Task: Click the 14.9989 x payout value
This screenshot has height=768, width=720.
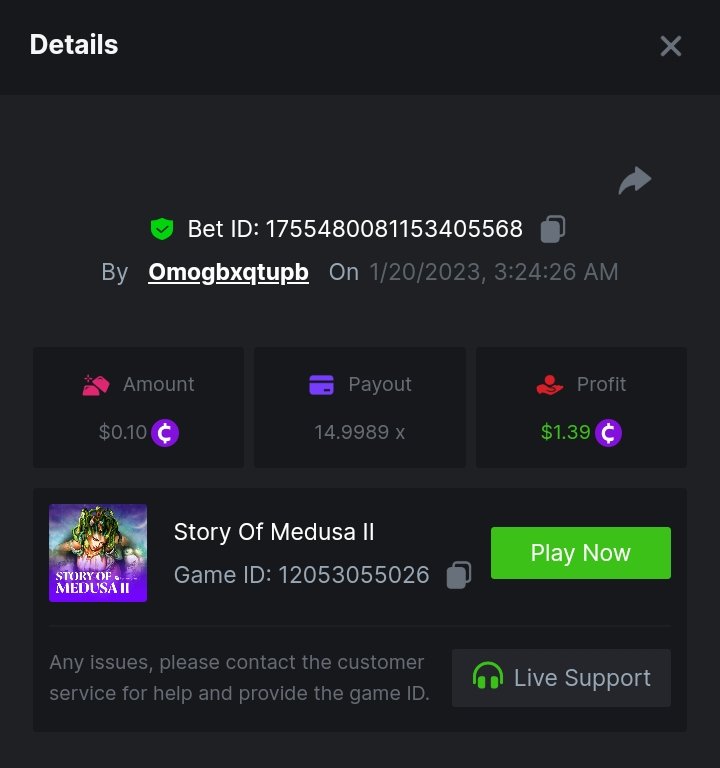Action: (359, 433)
